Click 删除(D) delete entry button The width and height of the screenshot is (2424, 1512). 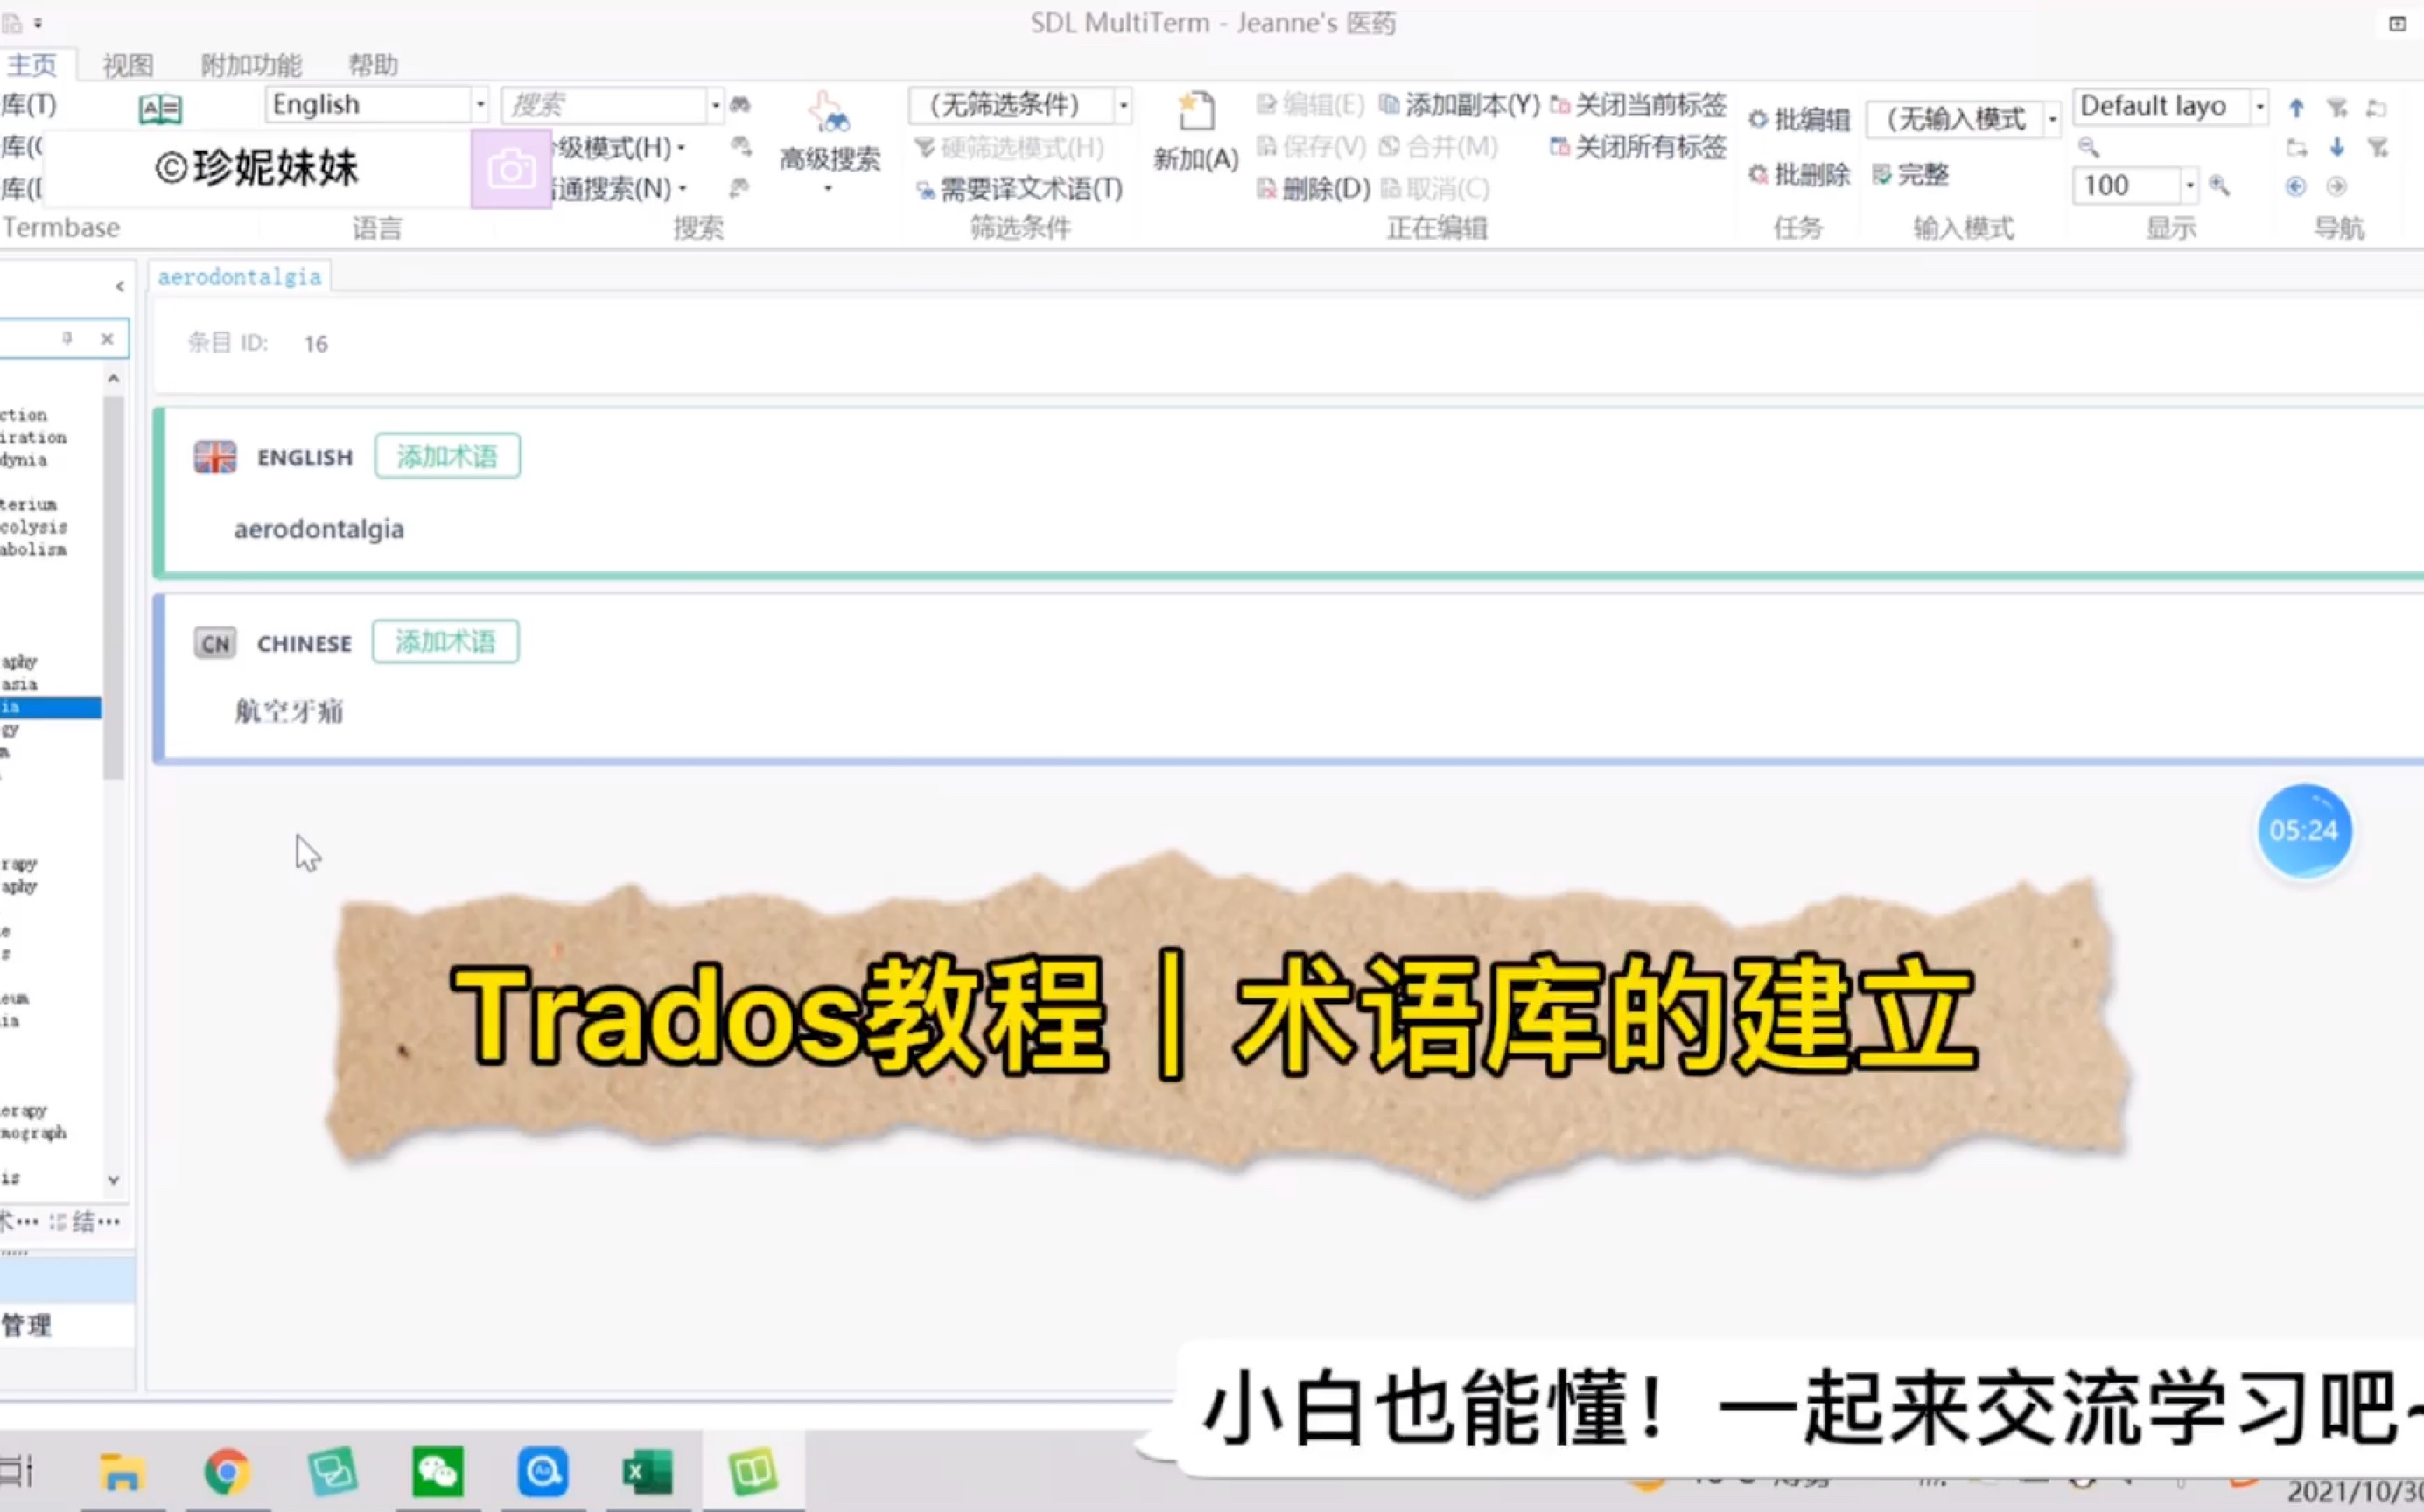pos(1313,188)
